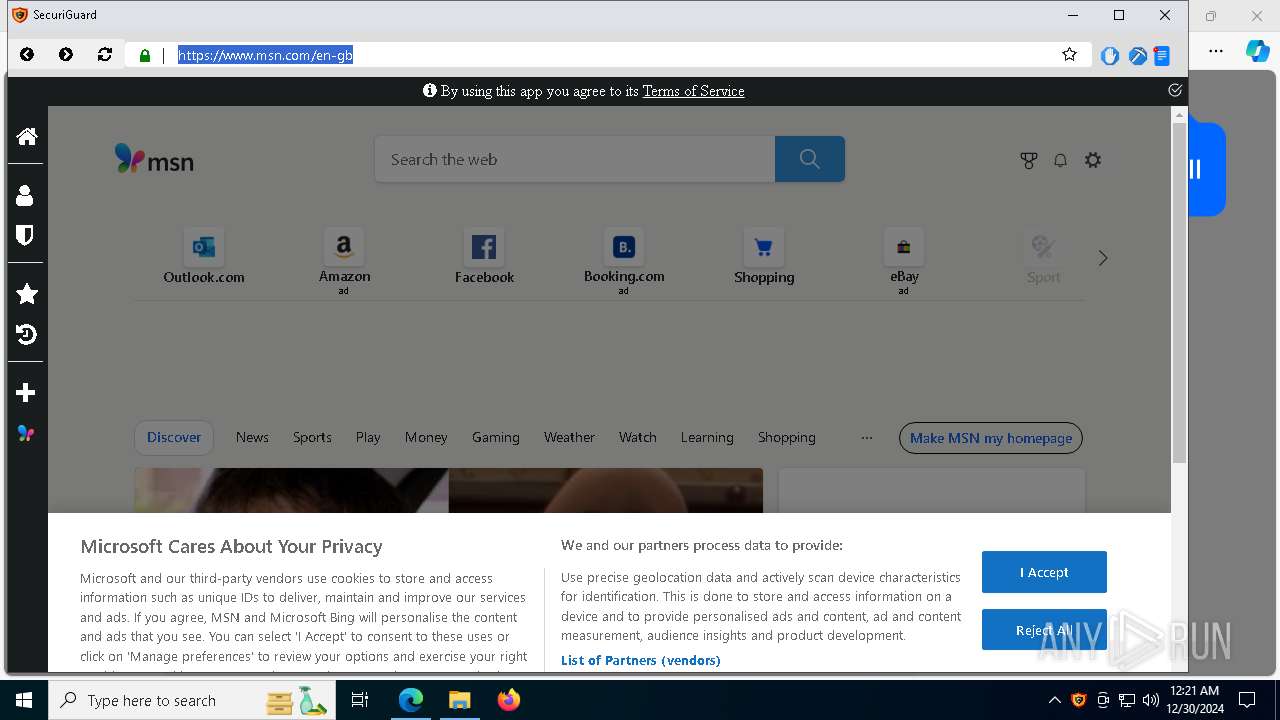This screenshot has width=1280, height=720.
Task: Select the Weather tab
Action: pos(569,438)
